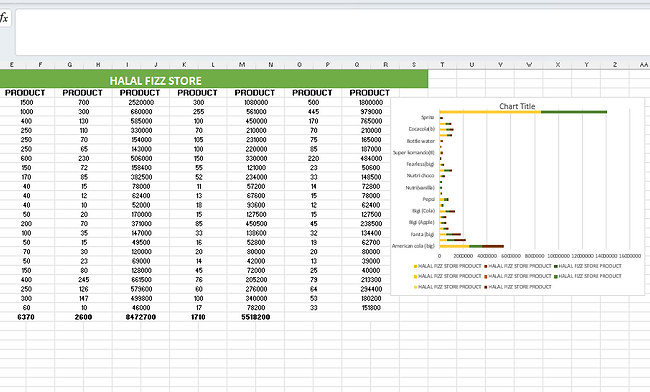Select column O header
Image resolution: width=650 pixels, height=392 pixels.
pyautogui.click(x=299, y=65)
